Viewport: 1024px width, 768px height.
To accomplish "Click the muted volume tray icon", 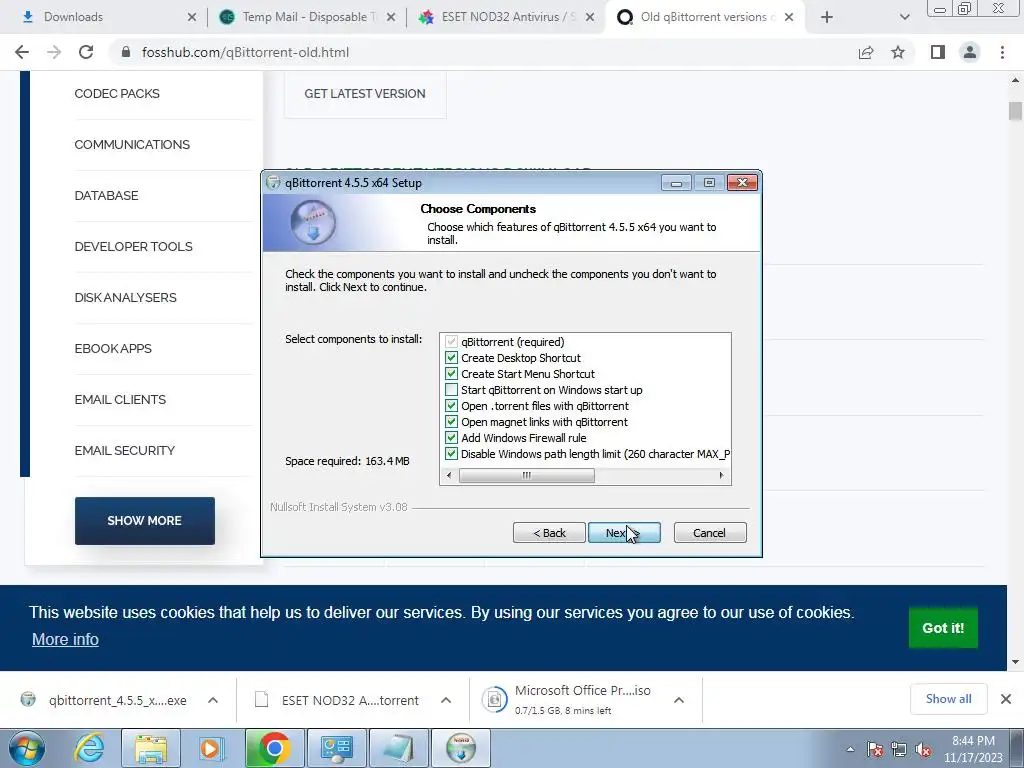I will point(923,749).
